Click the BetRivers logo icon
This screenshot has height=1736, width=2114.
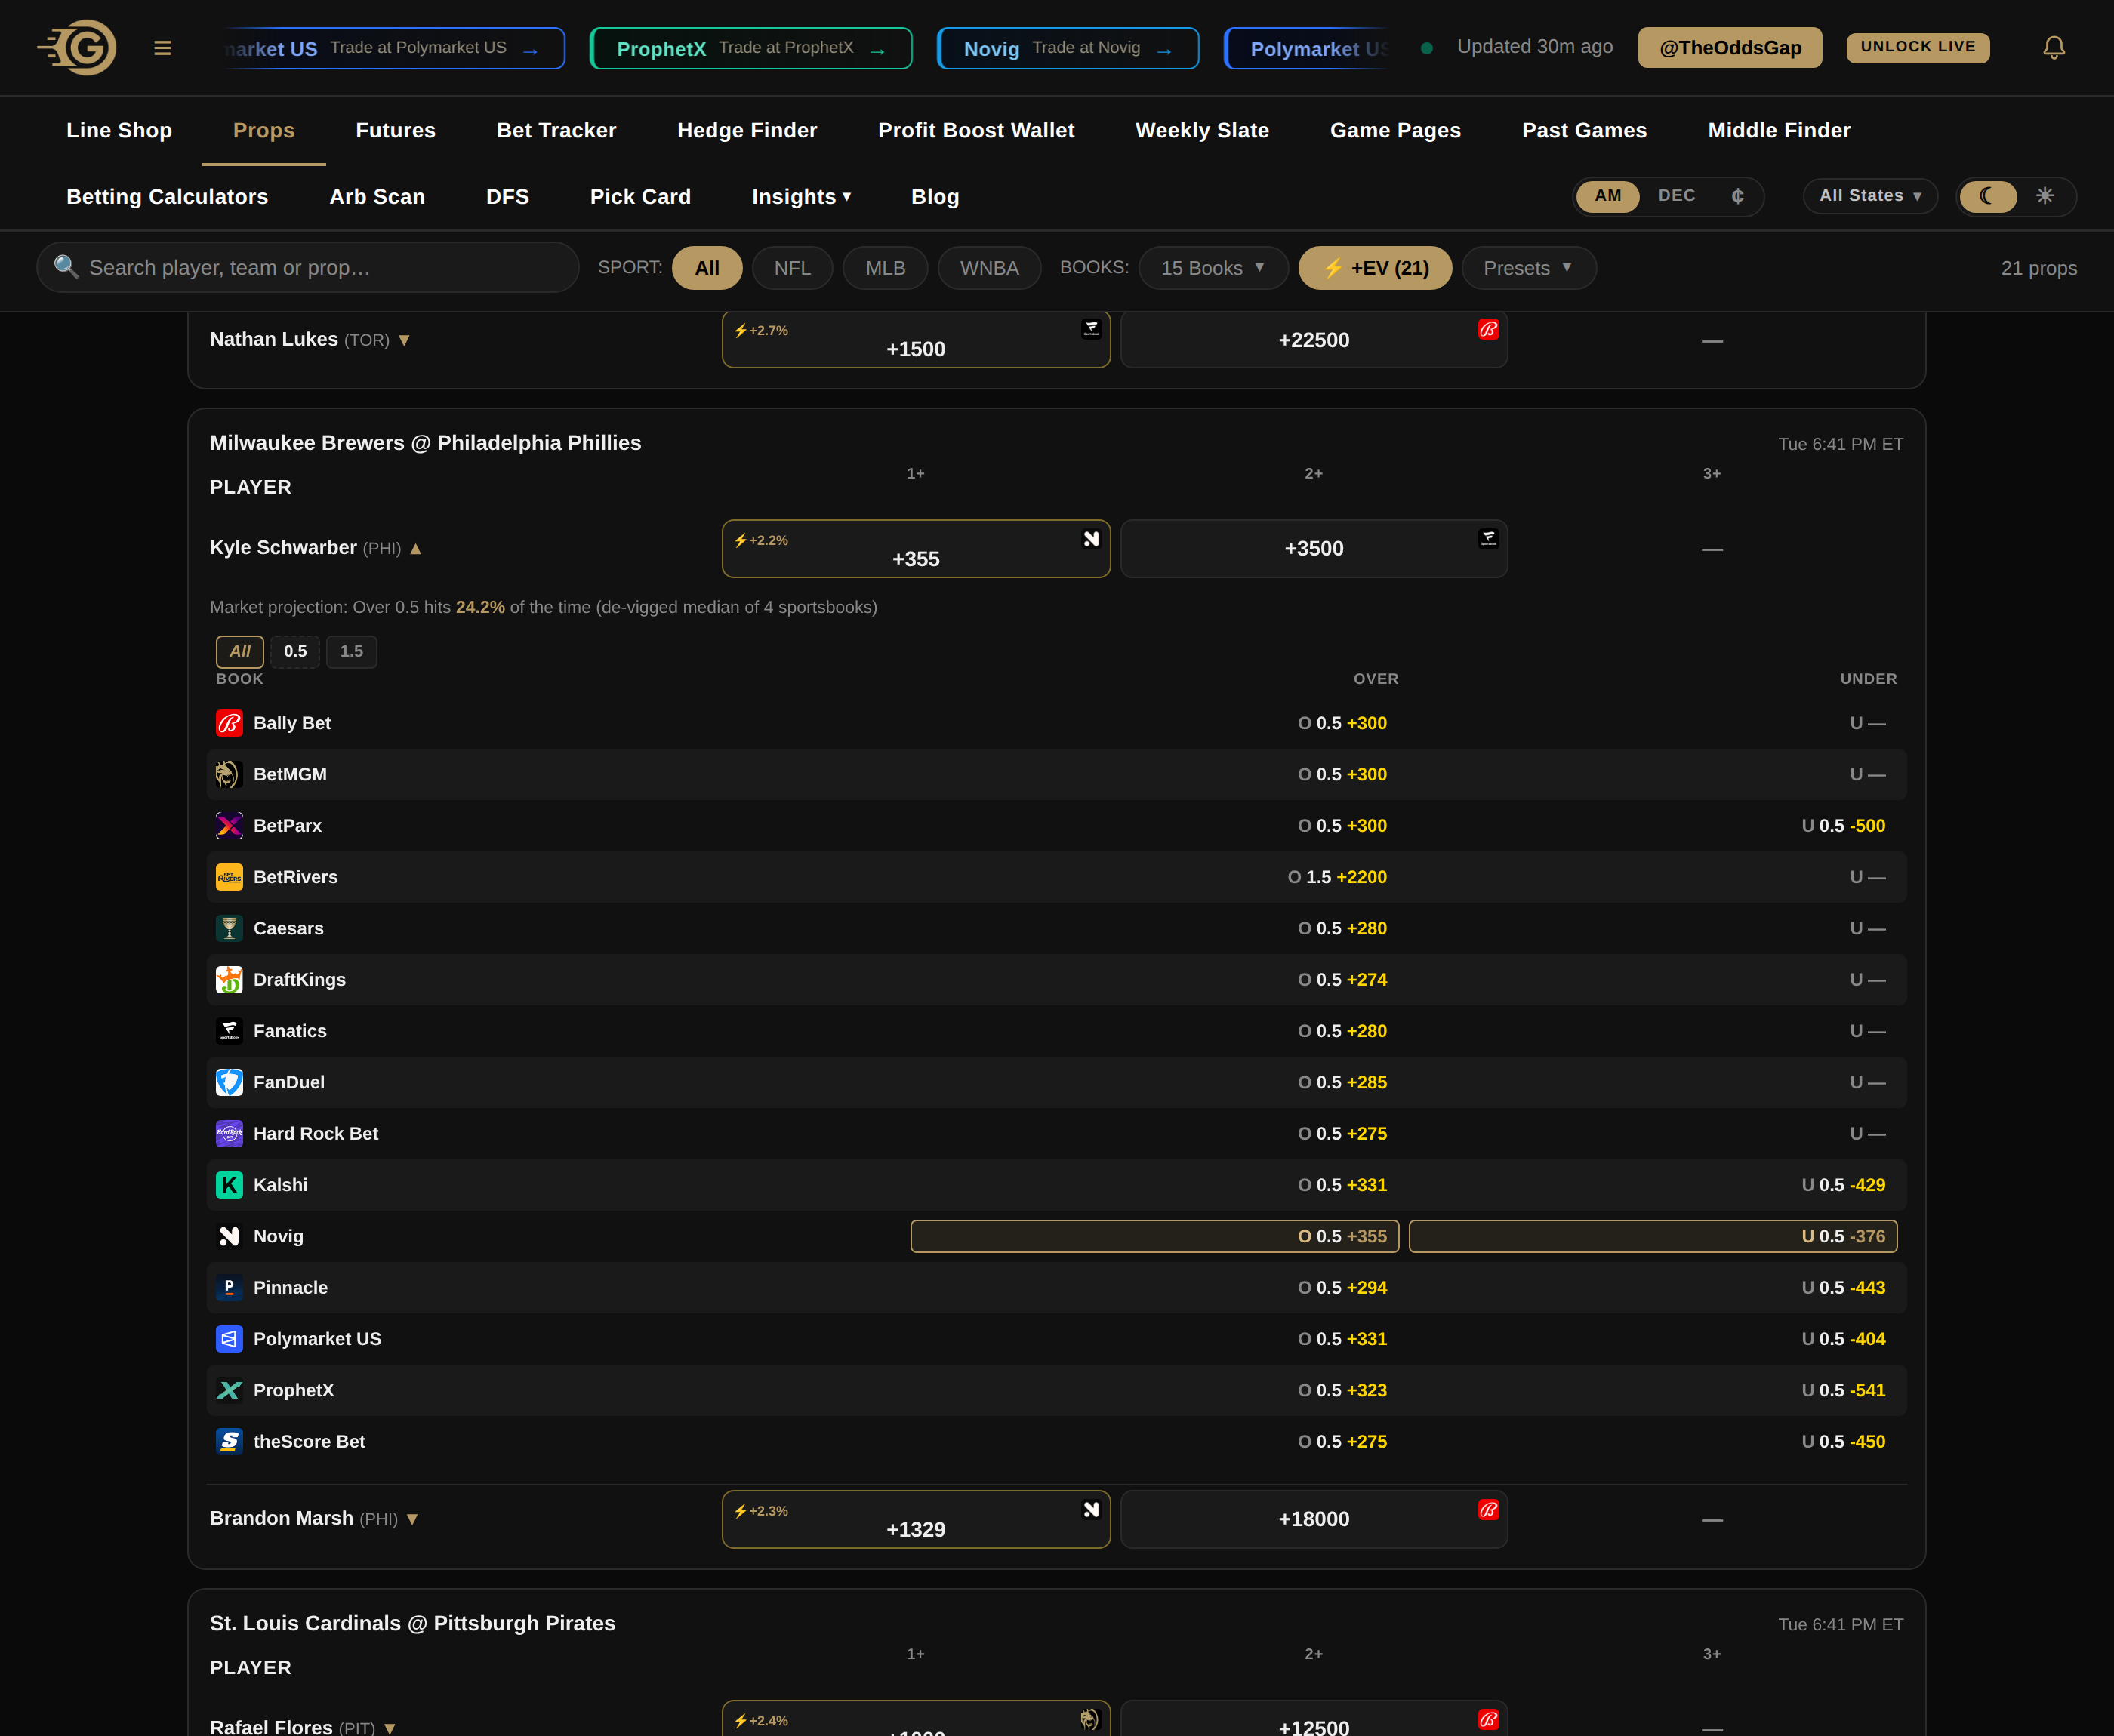click(229, 877)
